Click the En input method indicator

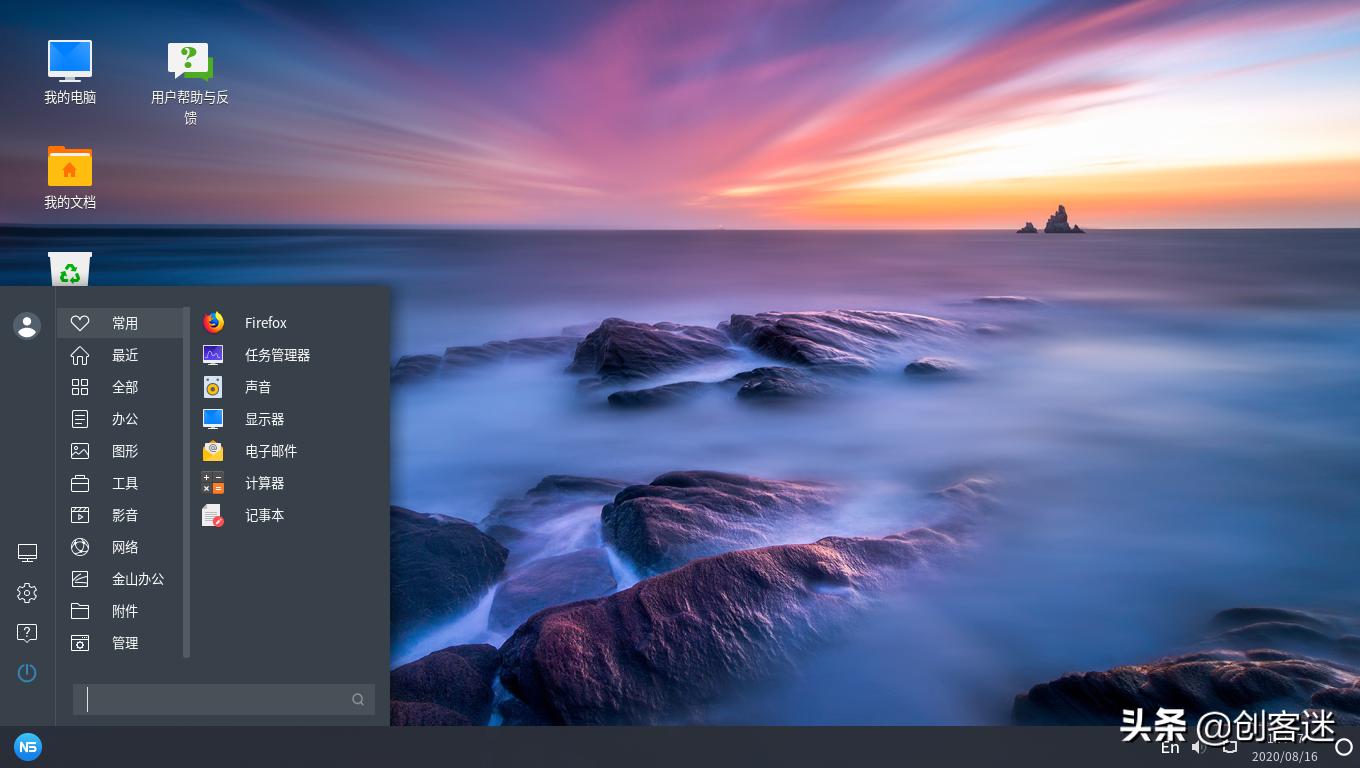[1170, 747]
